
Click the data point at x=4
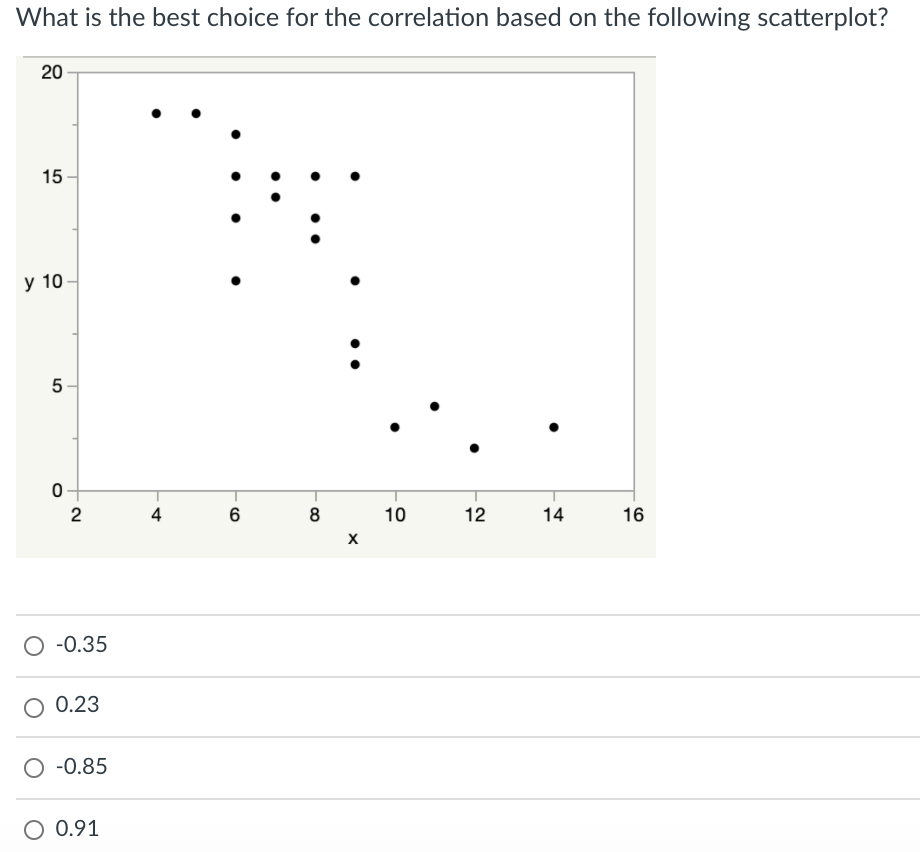[156, 113]
